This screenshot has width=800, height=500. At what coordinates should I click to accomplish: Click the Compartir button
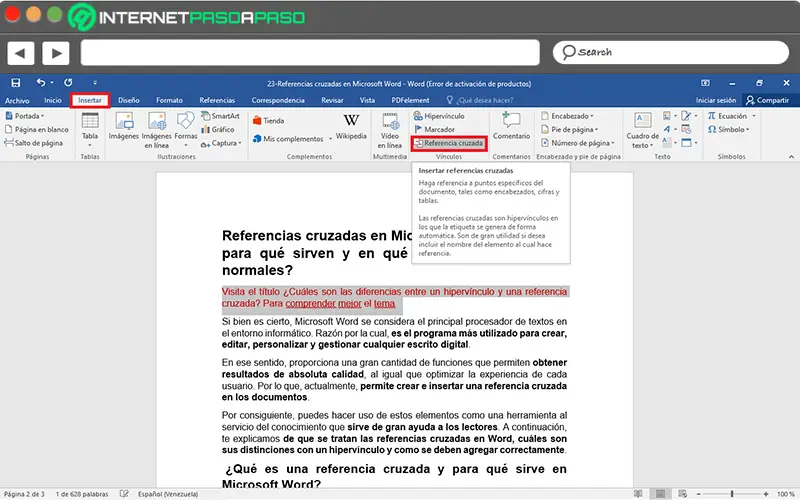click(767, 101)
